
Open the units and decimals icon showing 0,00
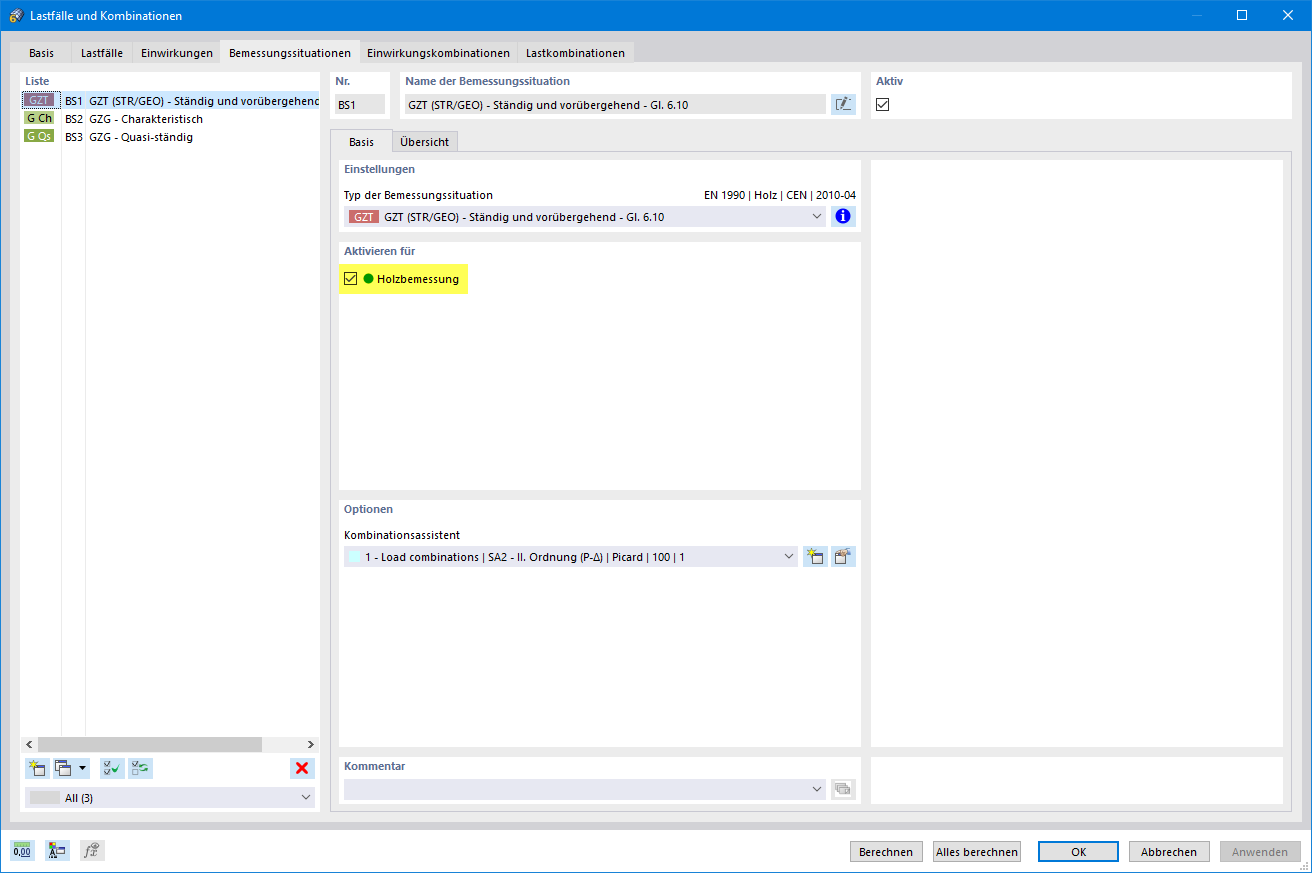22,851
